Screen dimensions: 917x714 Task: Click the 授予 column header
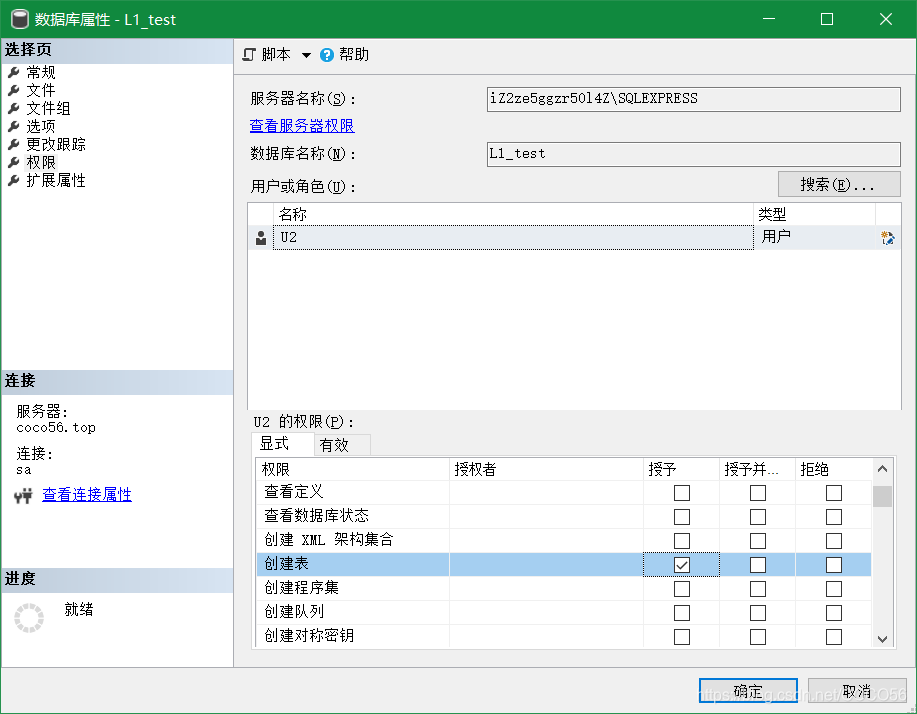(x=681, y=470)
